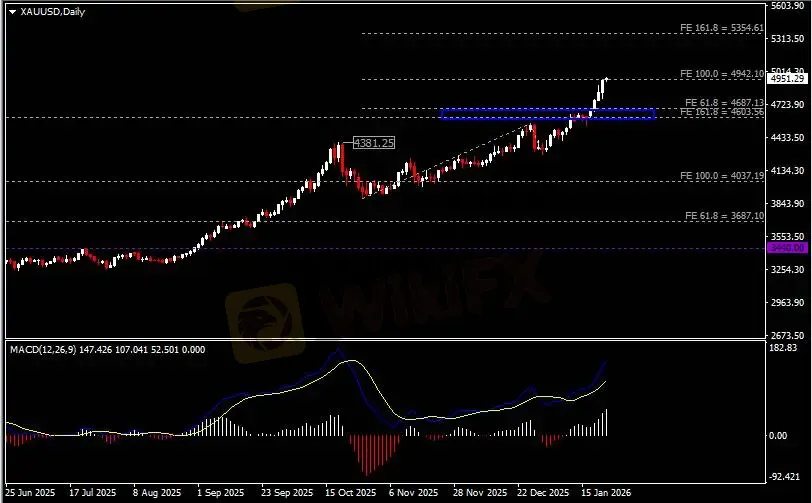Click the 6 Nov 2025 date label

pyautogui.click(x=413, y=493)
